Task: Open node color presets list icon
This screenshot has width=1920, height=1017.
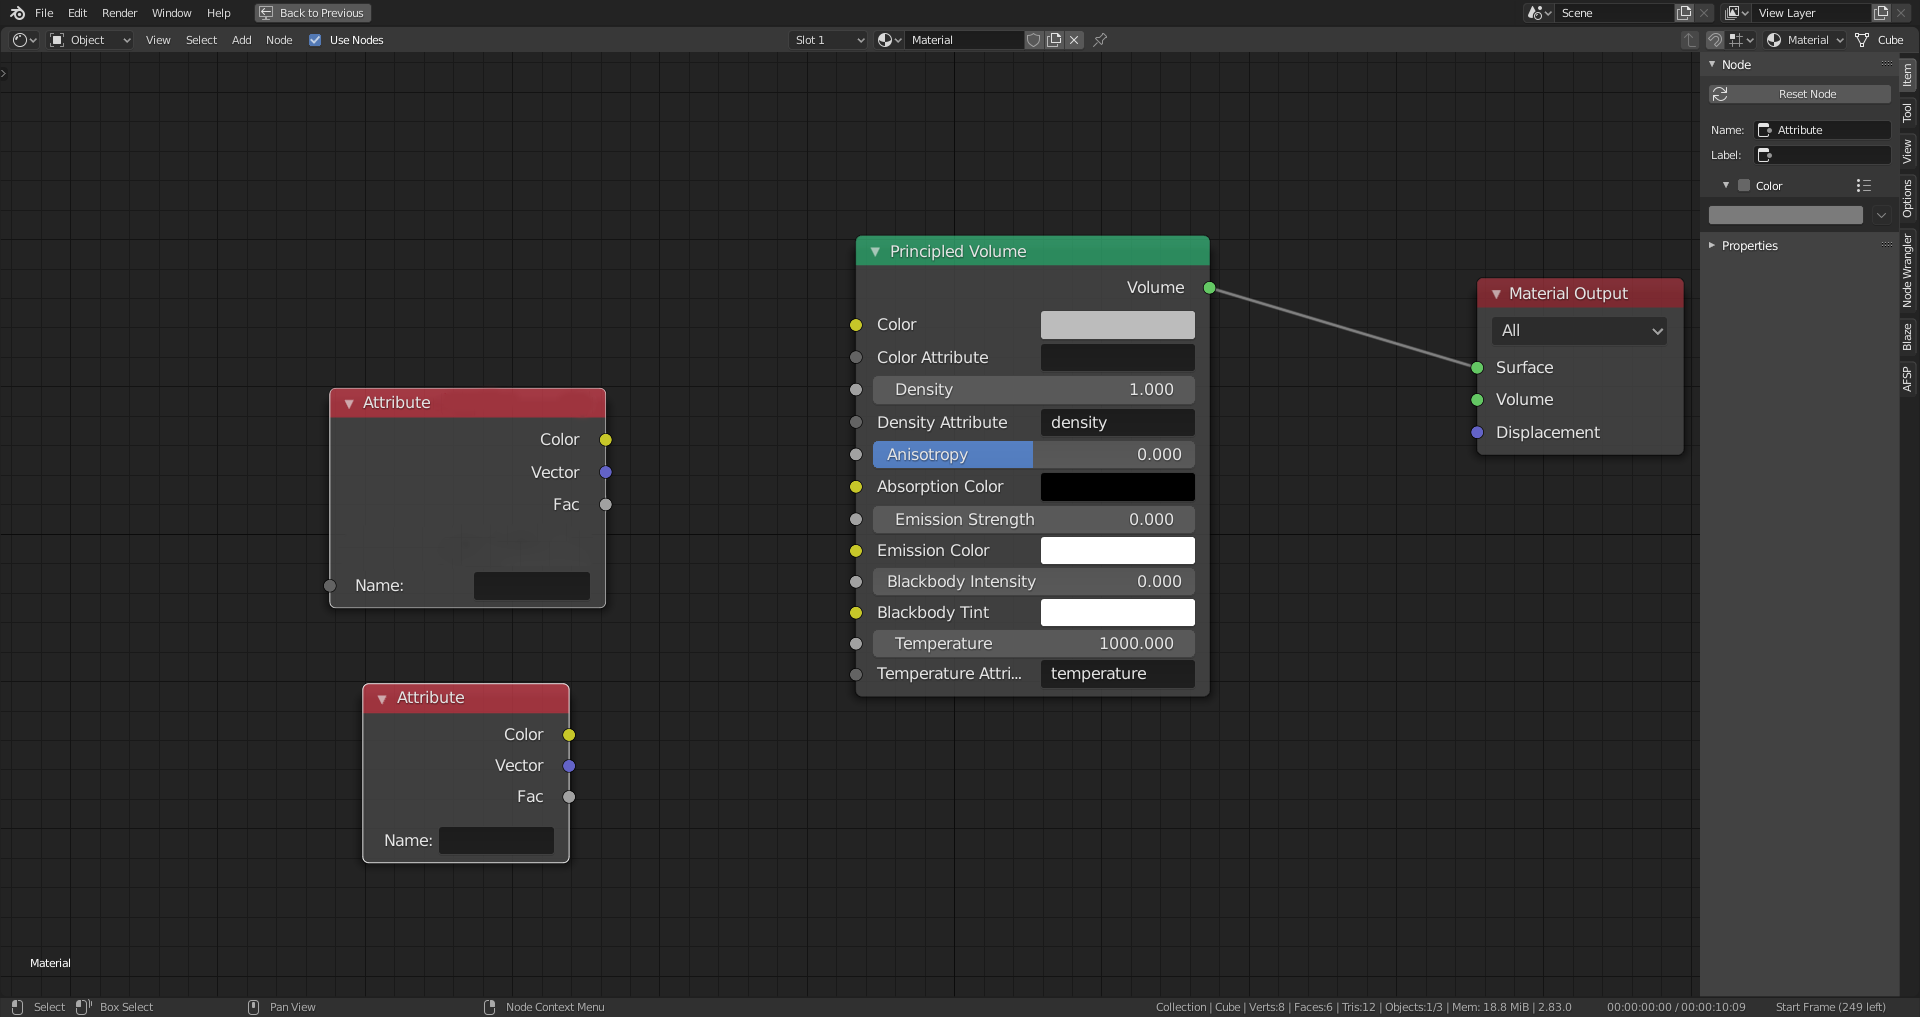Action: [x=1863, y=186]
